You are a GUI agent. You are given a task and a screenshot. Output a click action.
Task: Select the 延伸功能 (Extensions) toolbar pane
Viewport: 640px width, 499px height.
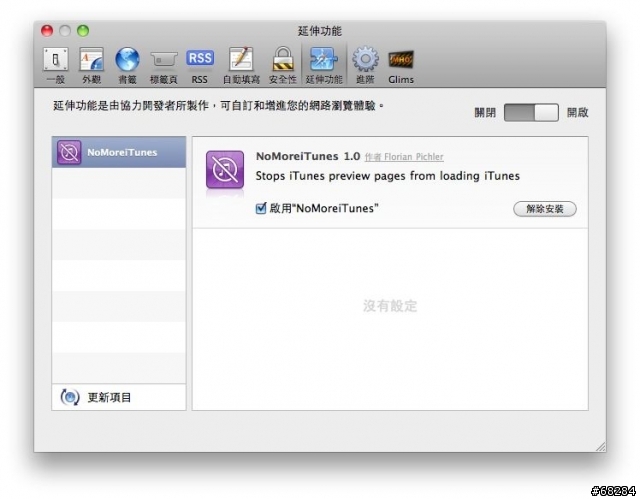coord(324,65)
